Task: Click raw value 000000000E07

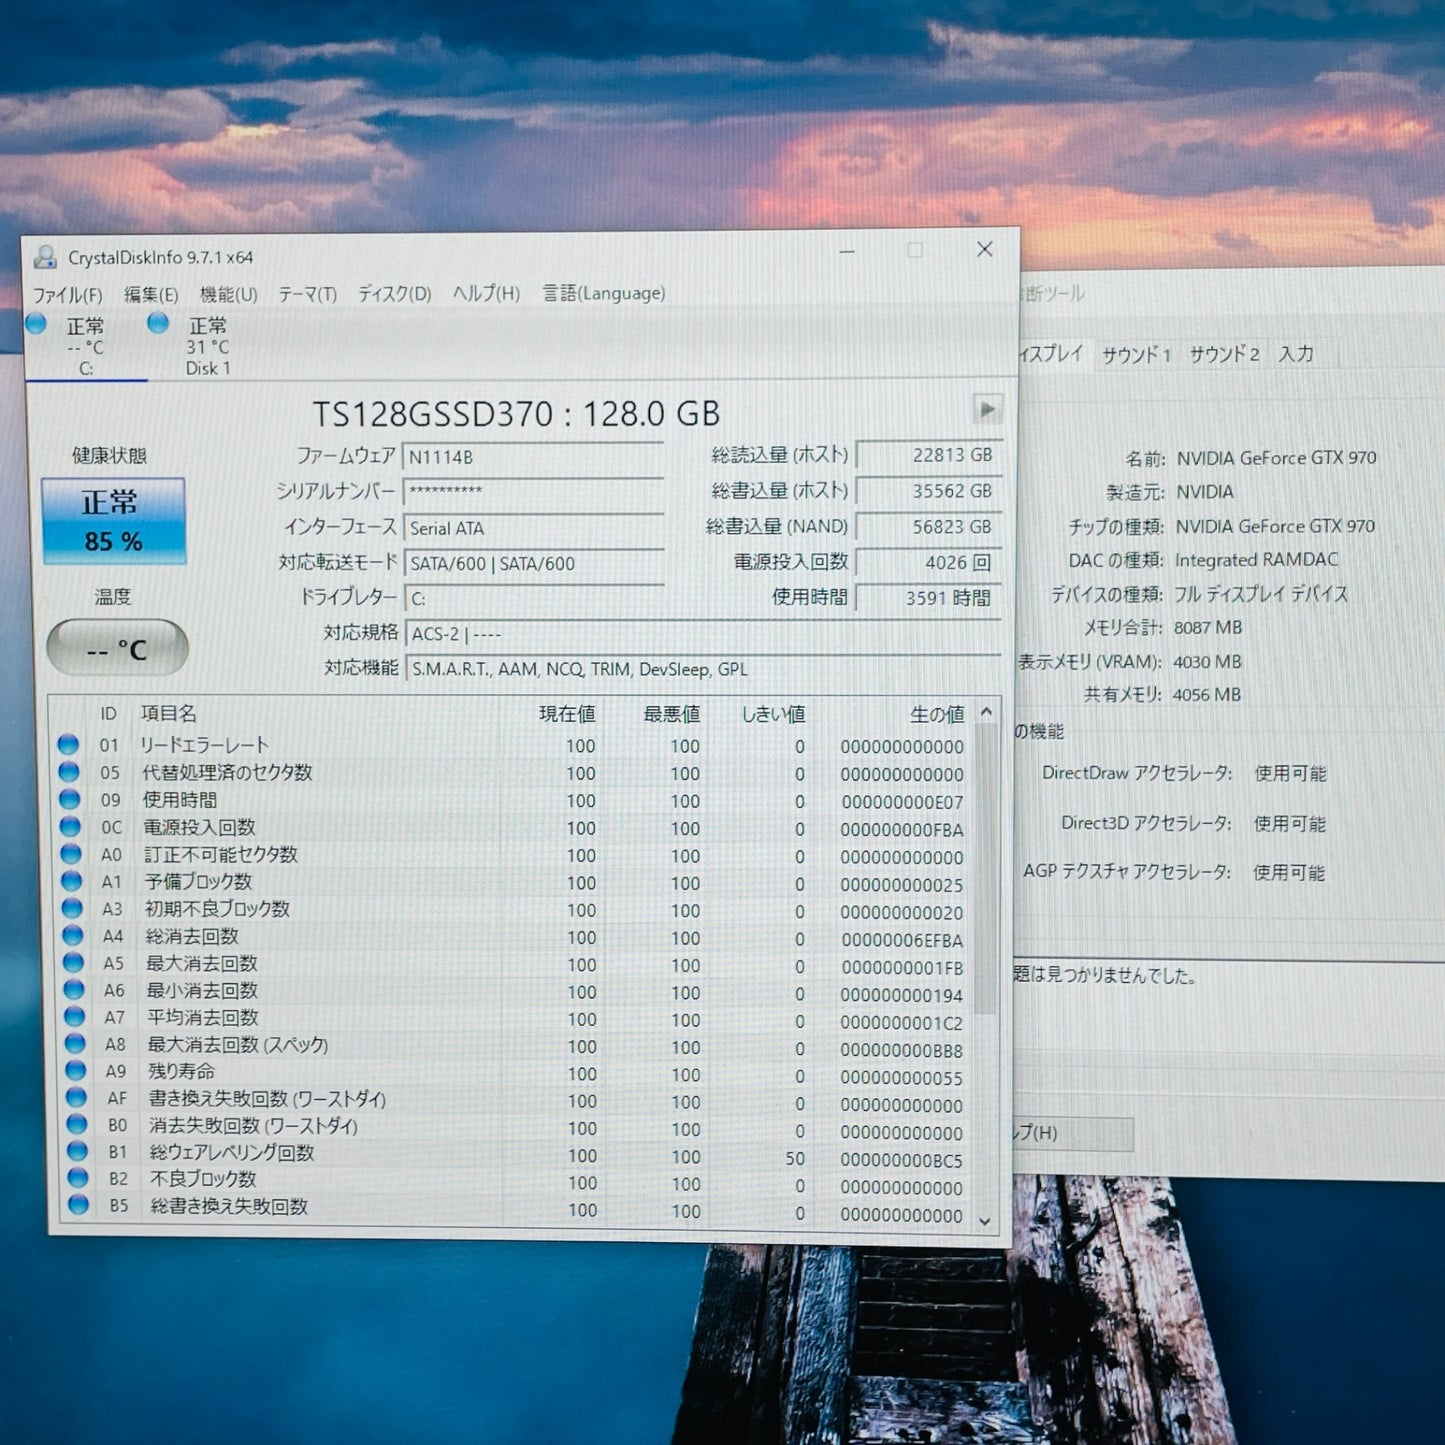Action: 902,802
